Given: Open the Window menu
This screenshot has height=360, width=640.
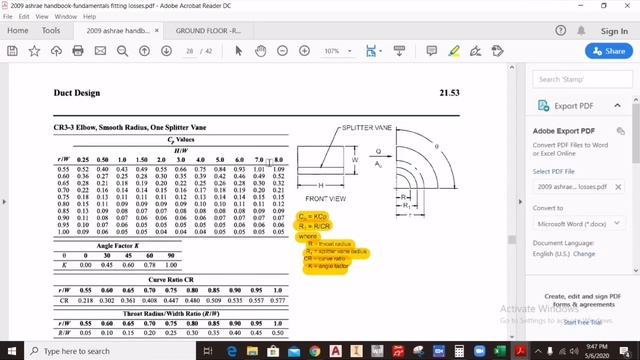Looking at the screenshot, I should point(65,17).
